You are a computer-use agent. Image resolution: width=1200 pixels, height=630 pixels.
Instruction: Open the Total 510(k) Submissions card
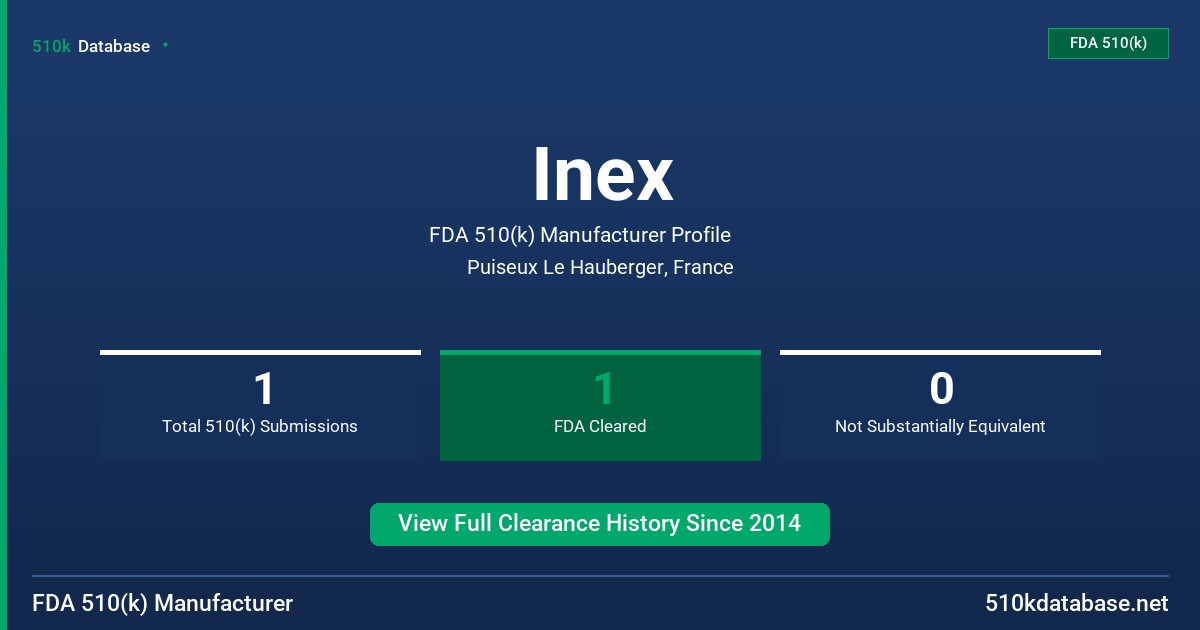260,405
